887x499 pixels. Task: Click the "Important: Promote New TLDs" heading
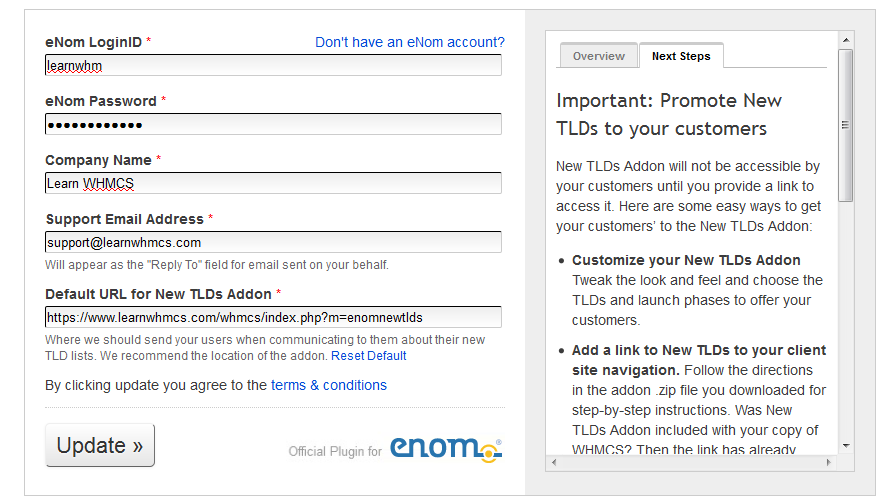(669, 114)
